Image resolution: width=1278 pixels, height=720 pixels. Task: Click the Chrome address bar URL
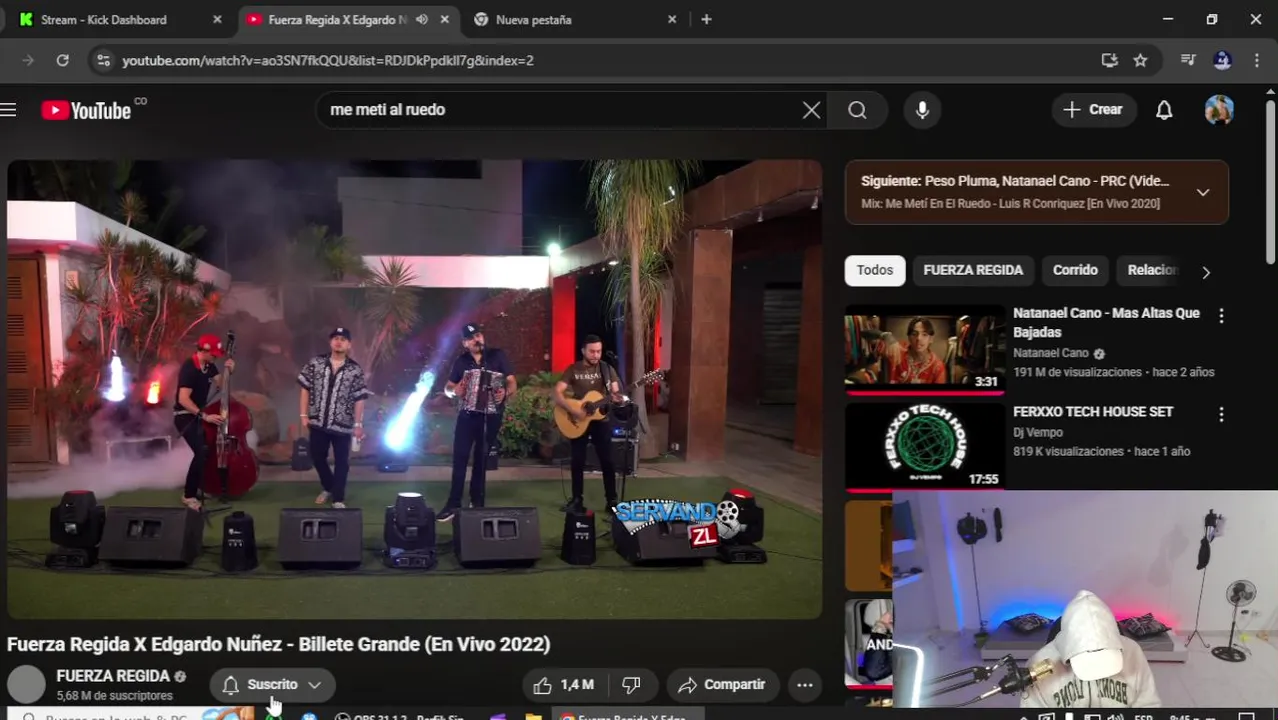coord(328,60)
